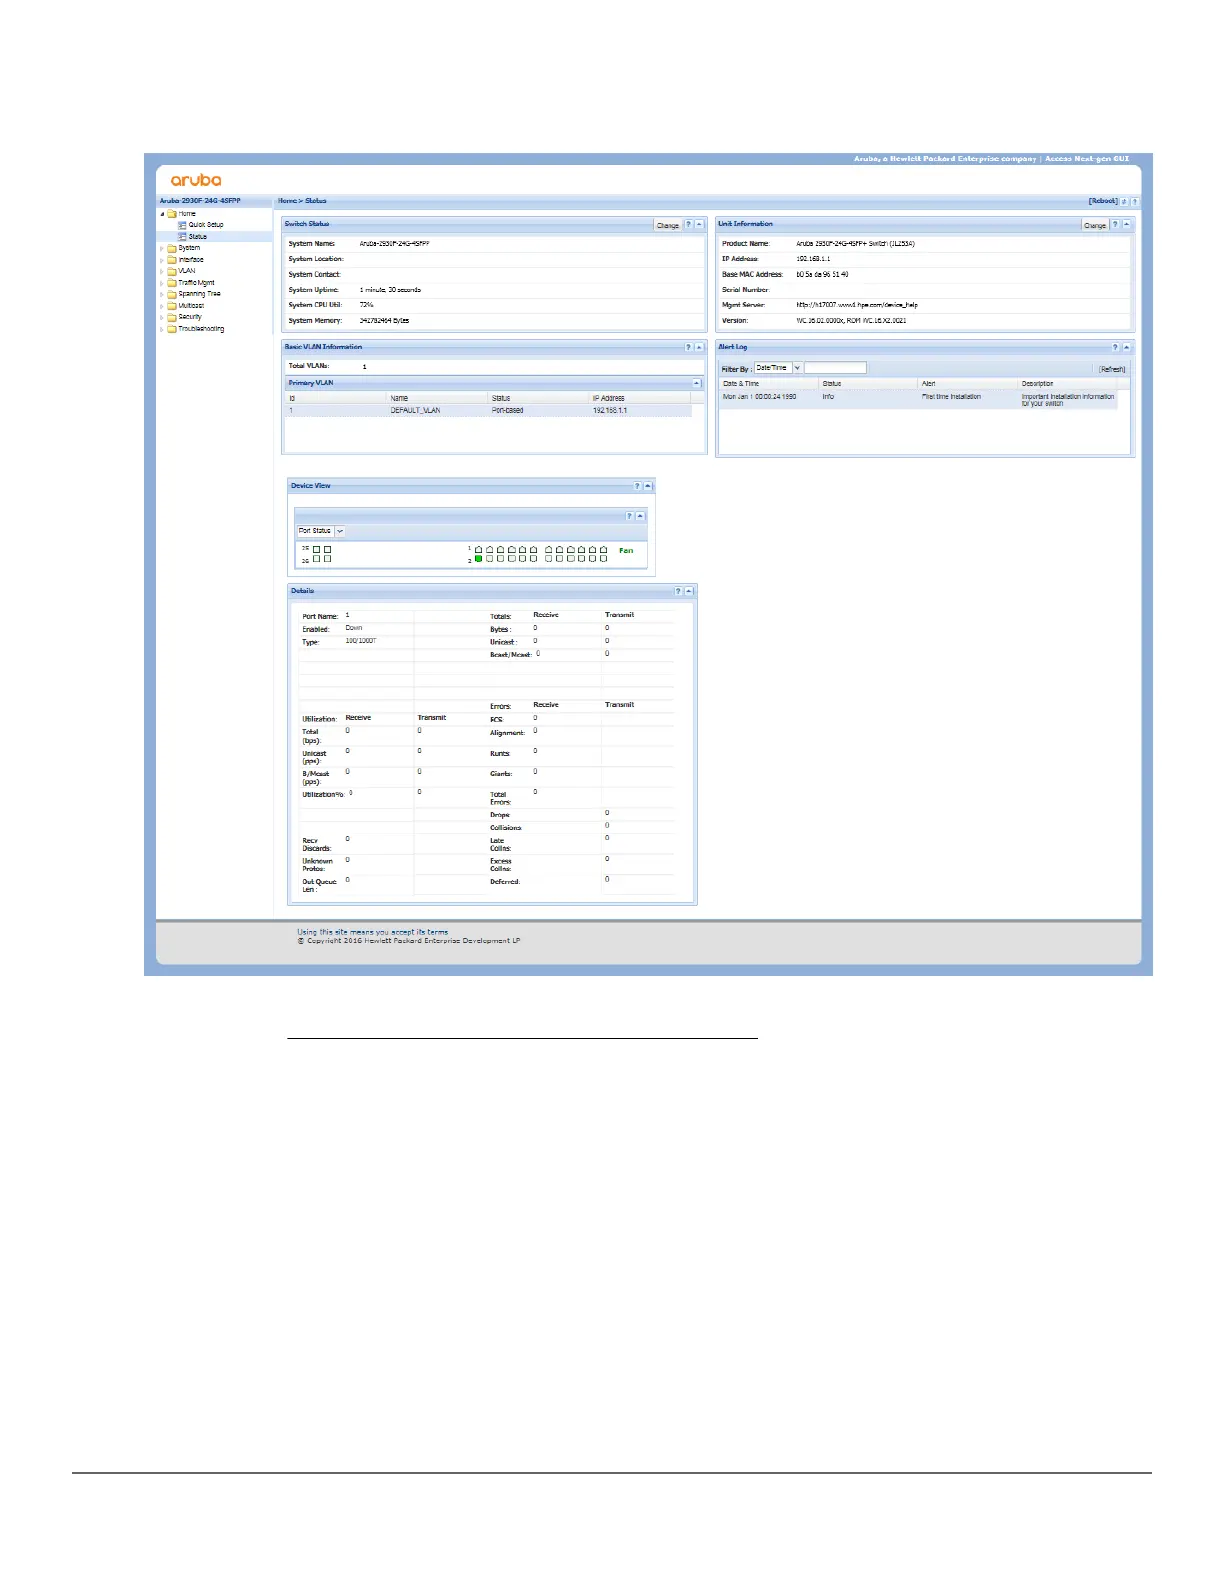The height and width of the screenshot is (1584, 1224).
Task: Collapse the Device View panel
Action: [648, 486]
